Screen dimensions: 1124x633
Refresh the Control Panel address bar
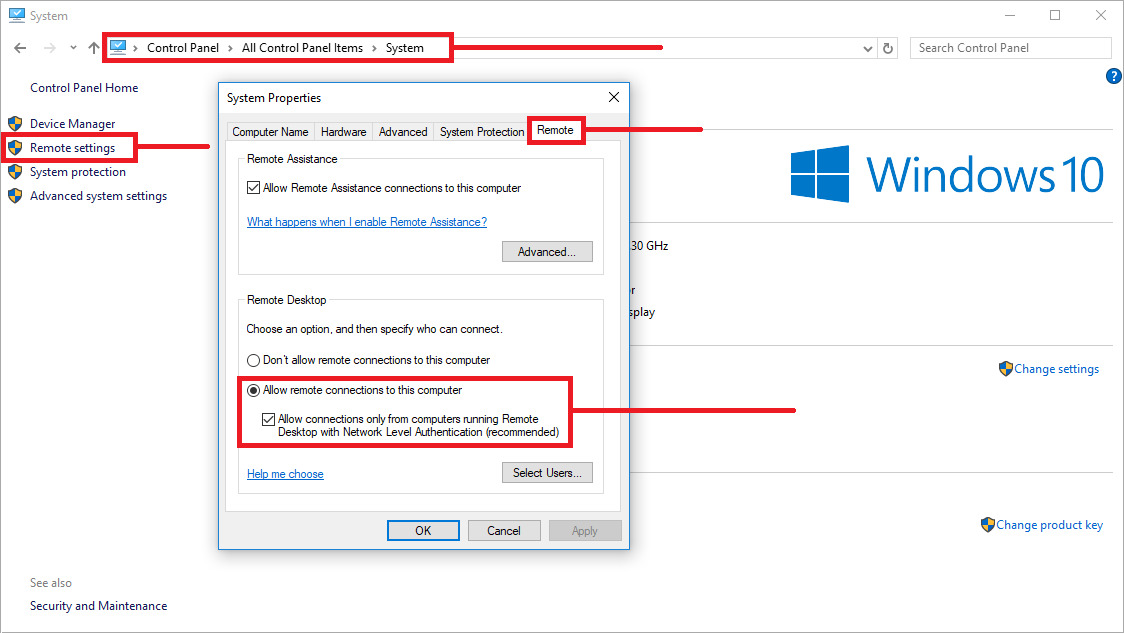pos(888,48)
